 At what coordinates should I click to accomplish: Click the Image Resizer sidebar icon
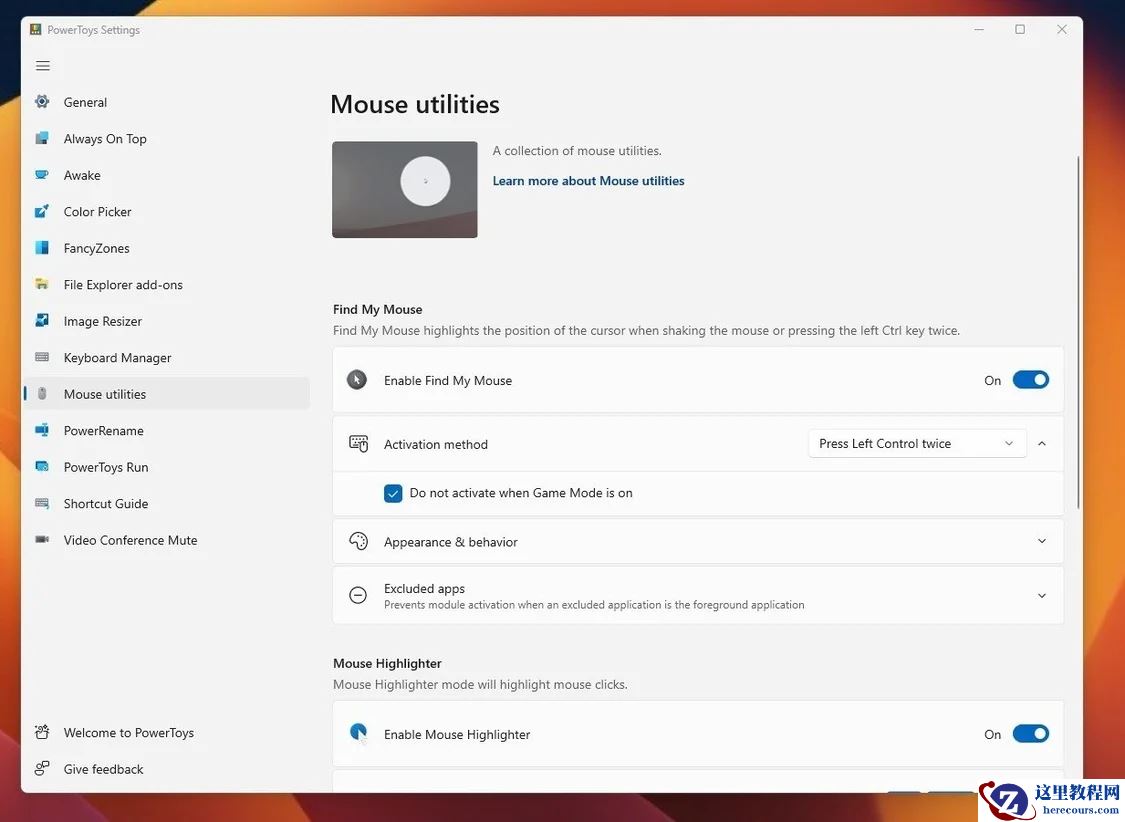(42, 321)
